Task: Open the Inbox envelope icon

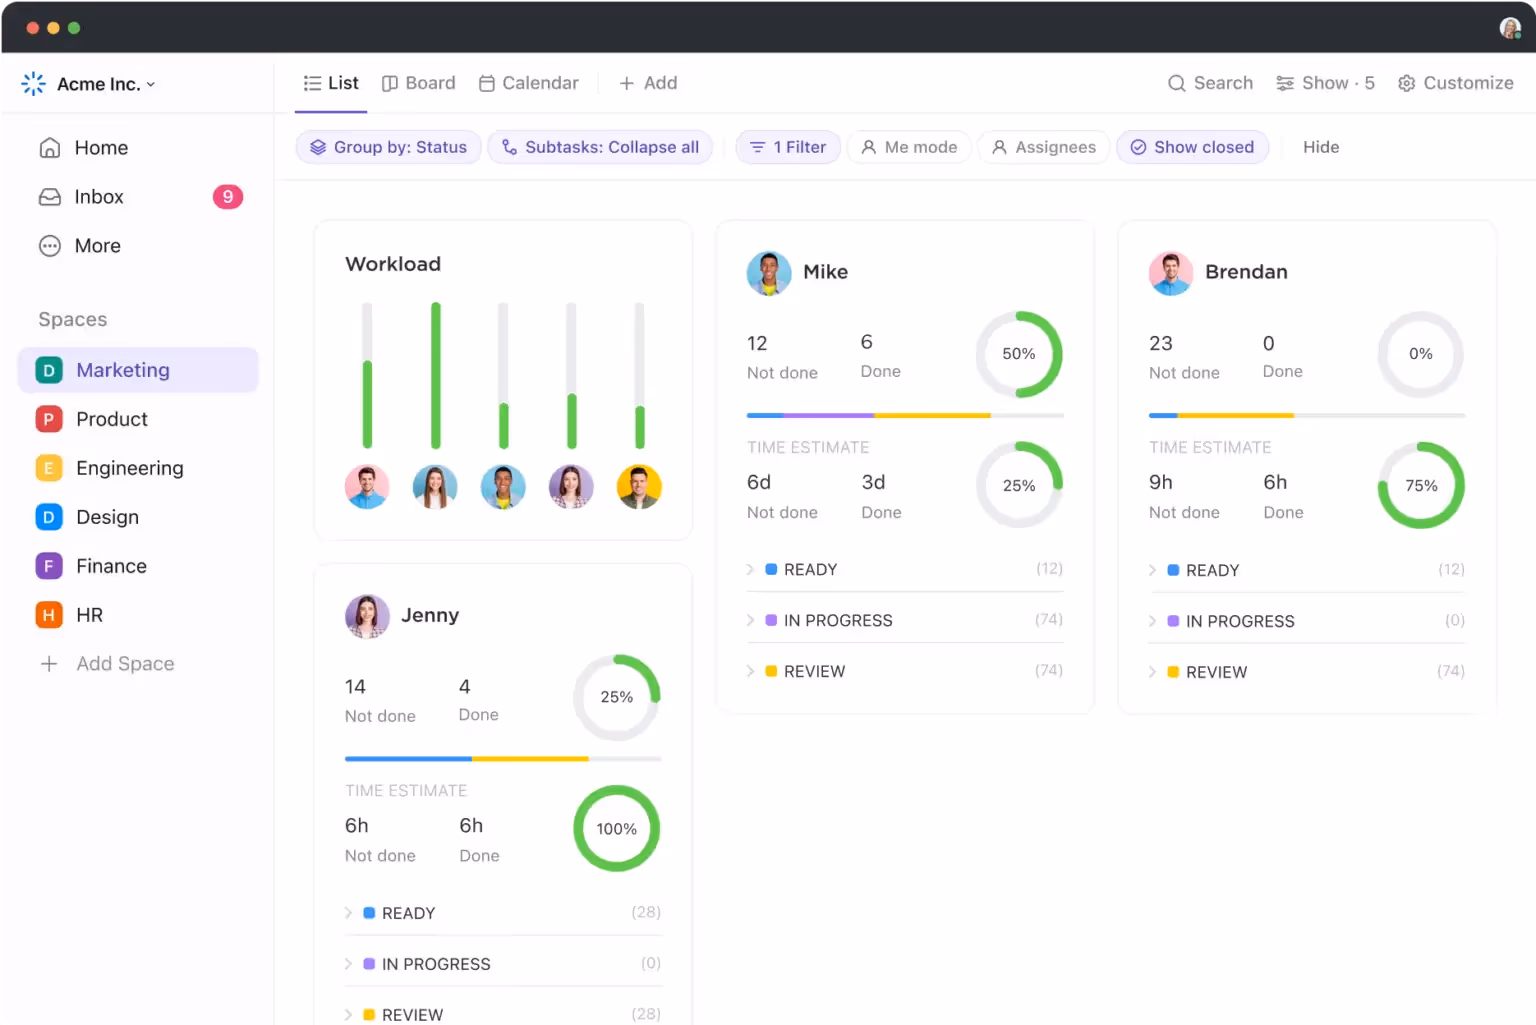Action: (50, 197)
